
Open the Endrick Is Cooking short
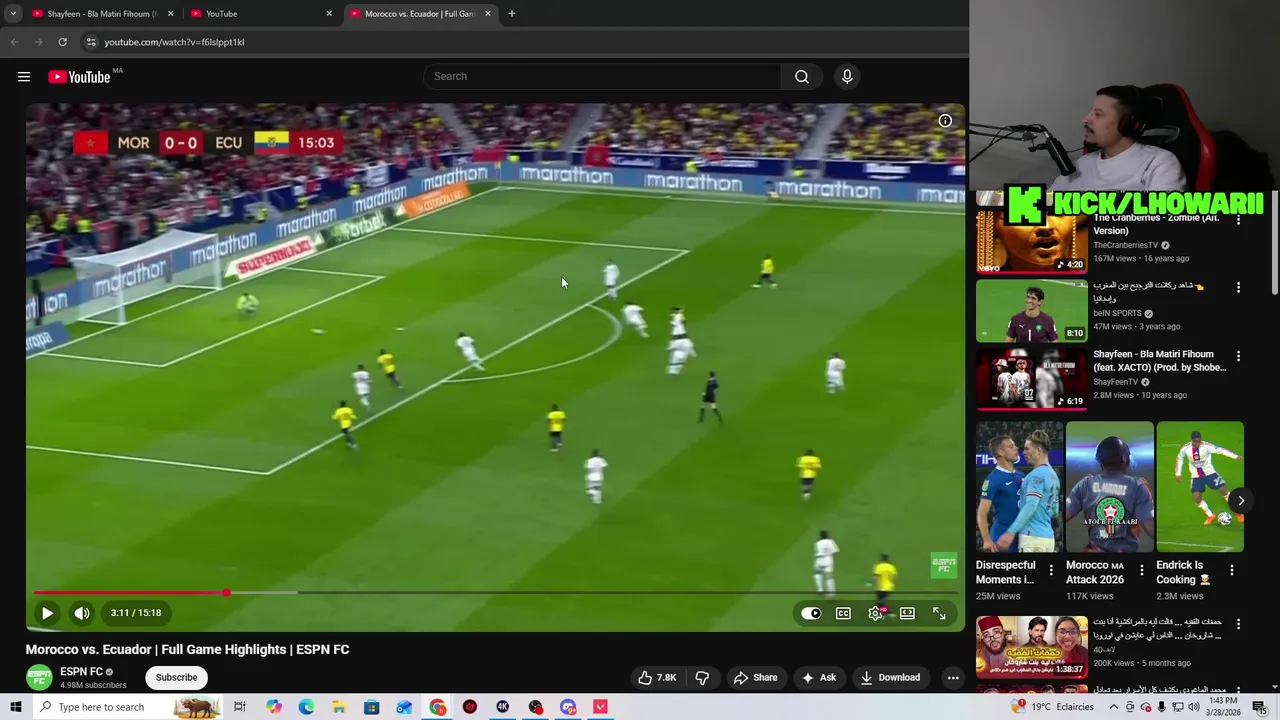point(1200,487)
